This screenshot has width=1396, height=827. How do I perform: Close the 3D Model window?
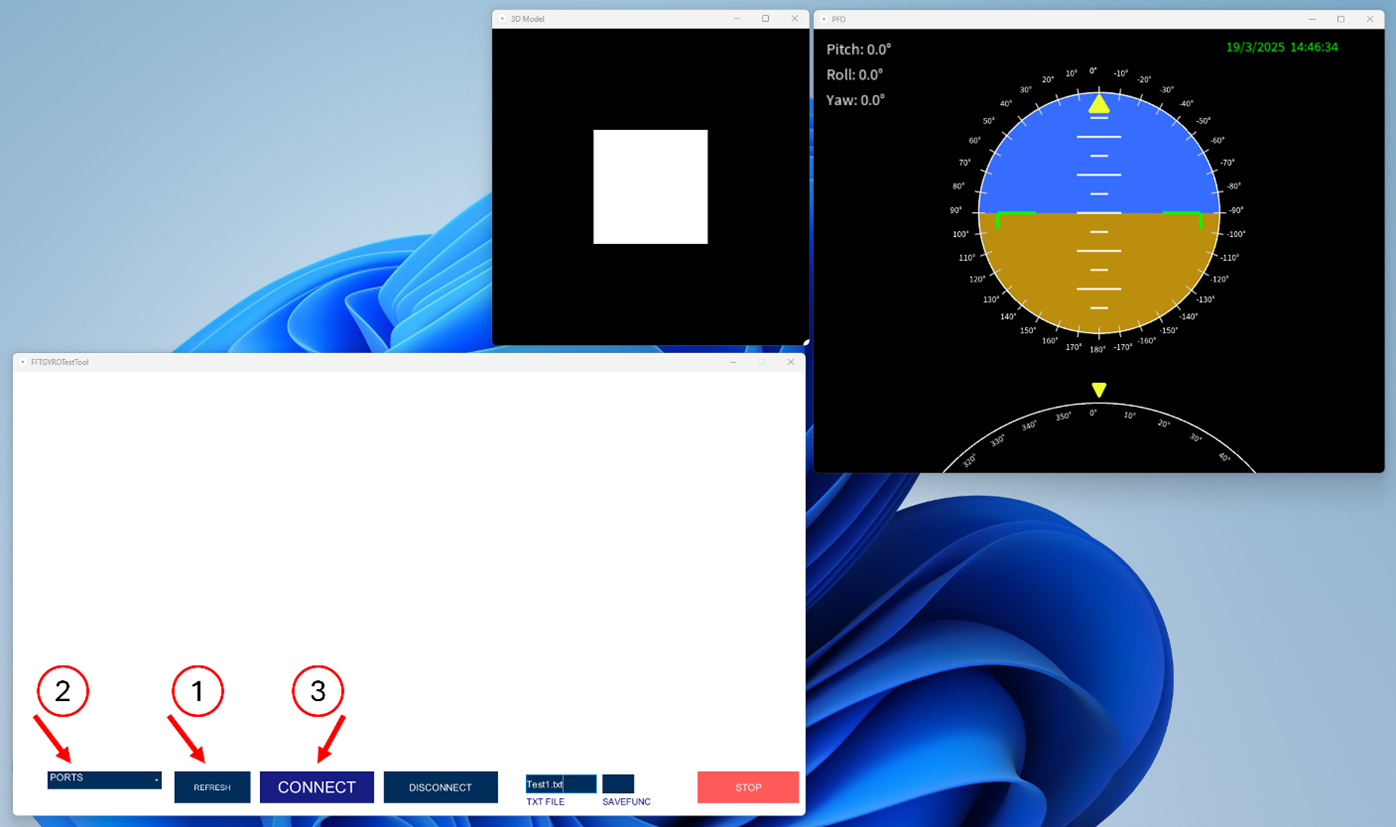pyautogui.click(x=795, y=19)
